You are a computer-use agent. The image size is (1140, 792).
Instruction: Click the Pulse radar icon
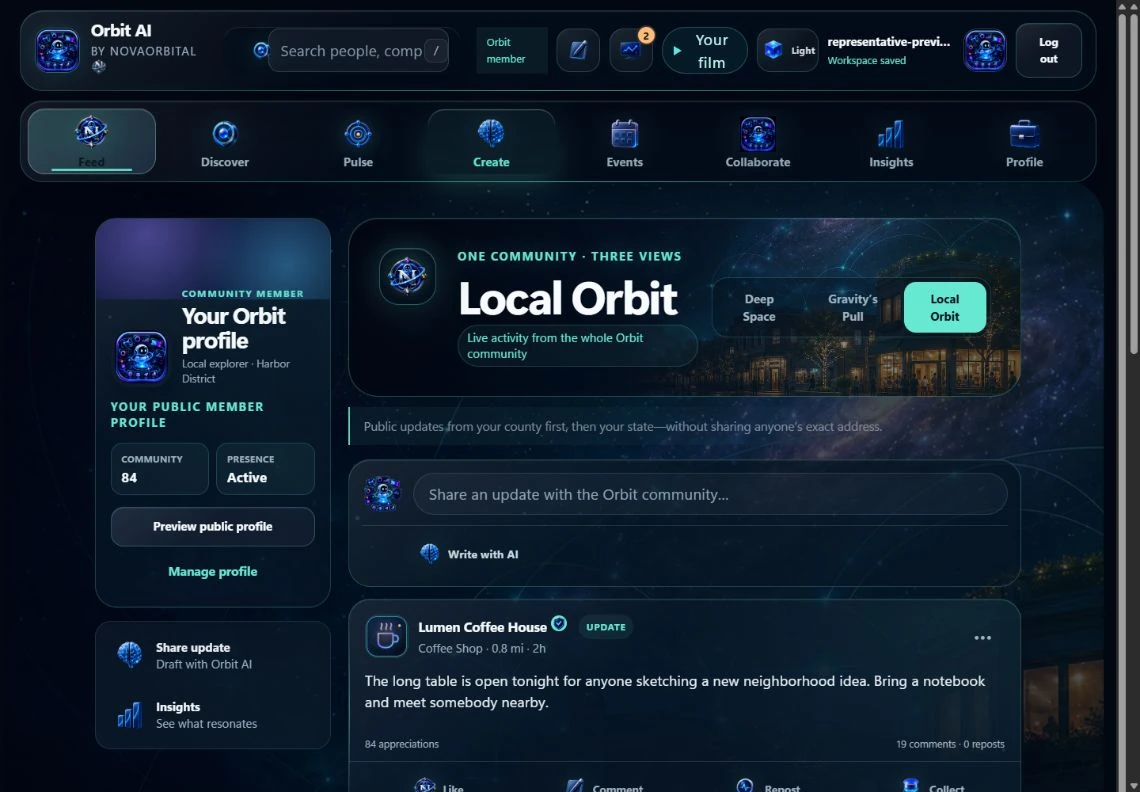click(x=358, y=134)
